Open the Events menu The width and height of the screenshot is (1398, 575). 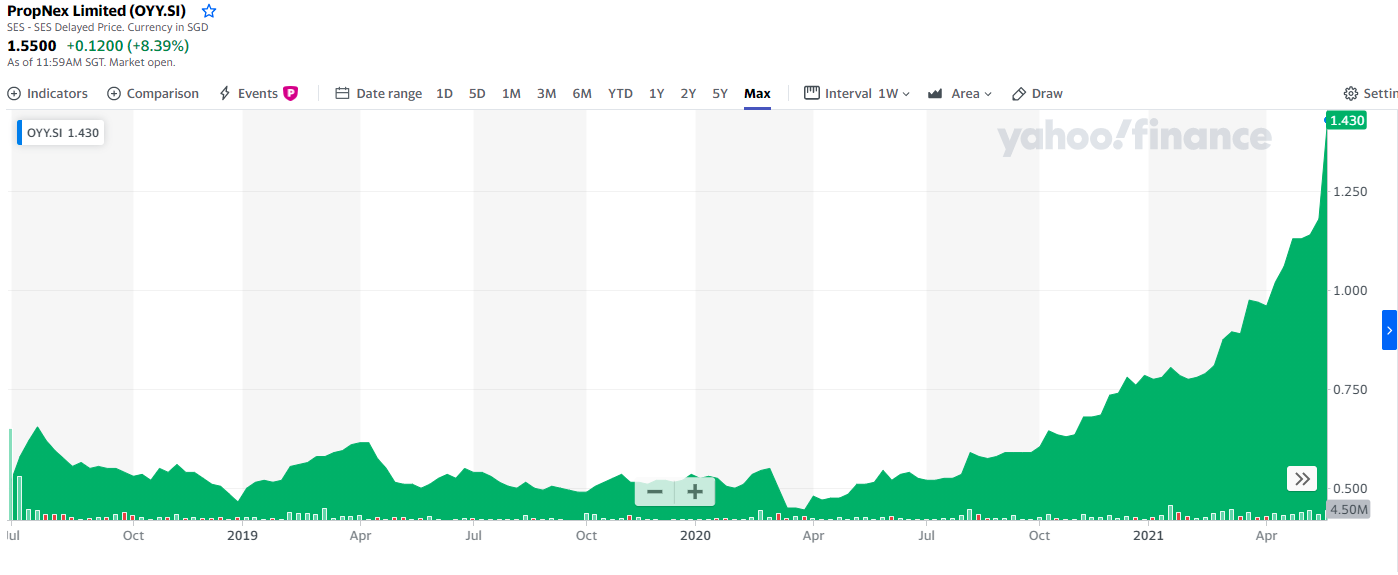tap(258, 93)
